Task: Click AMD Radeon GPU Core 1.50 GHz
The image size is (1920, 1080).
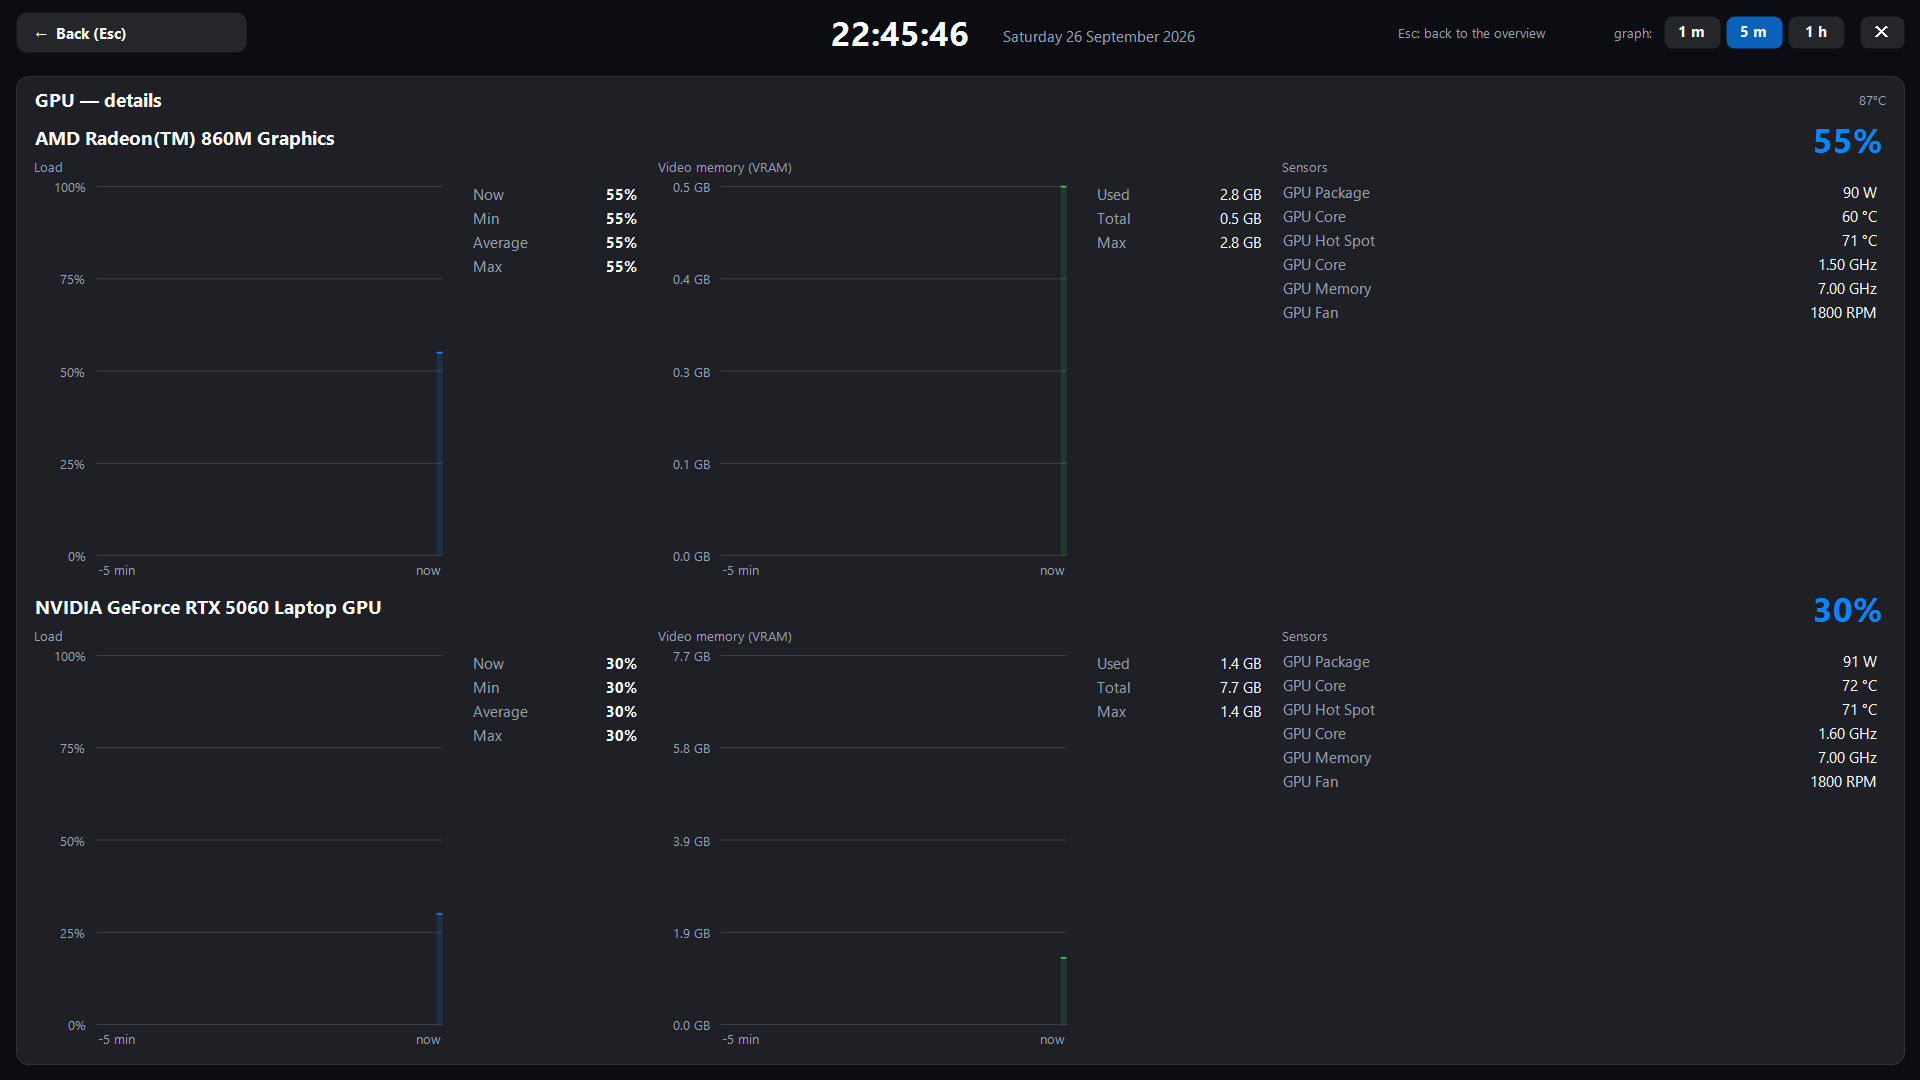Action: (1580, 265)
